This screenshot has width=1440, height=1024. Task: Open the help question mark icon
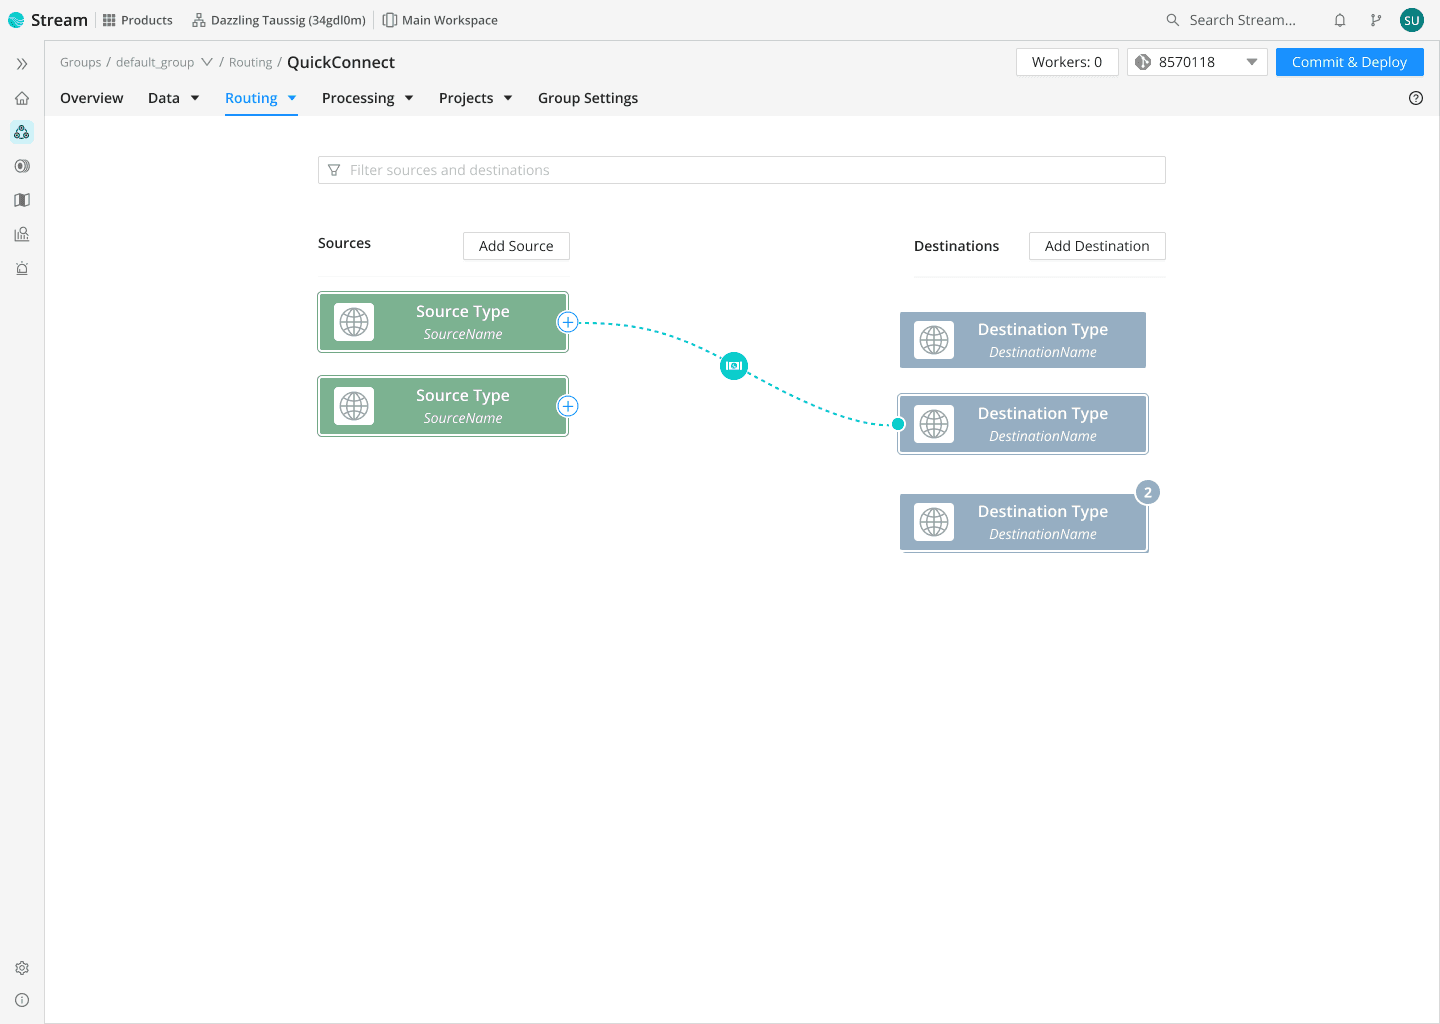click(1416, 98)
